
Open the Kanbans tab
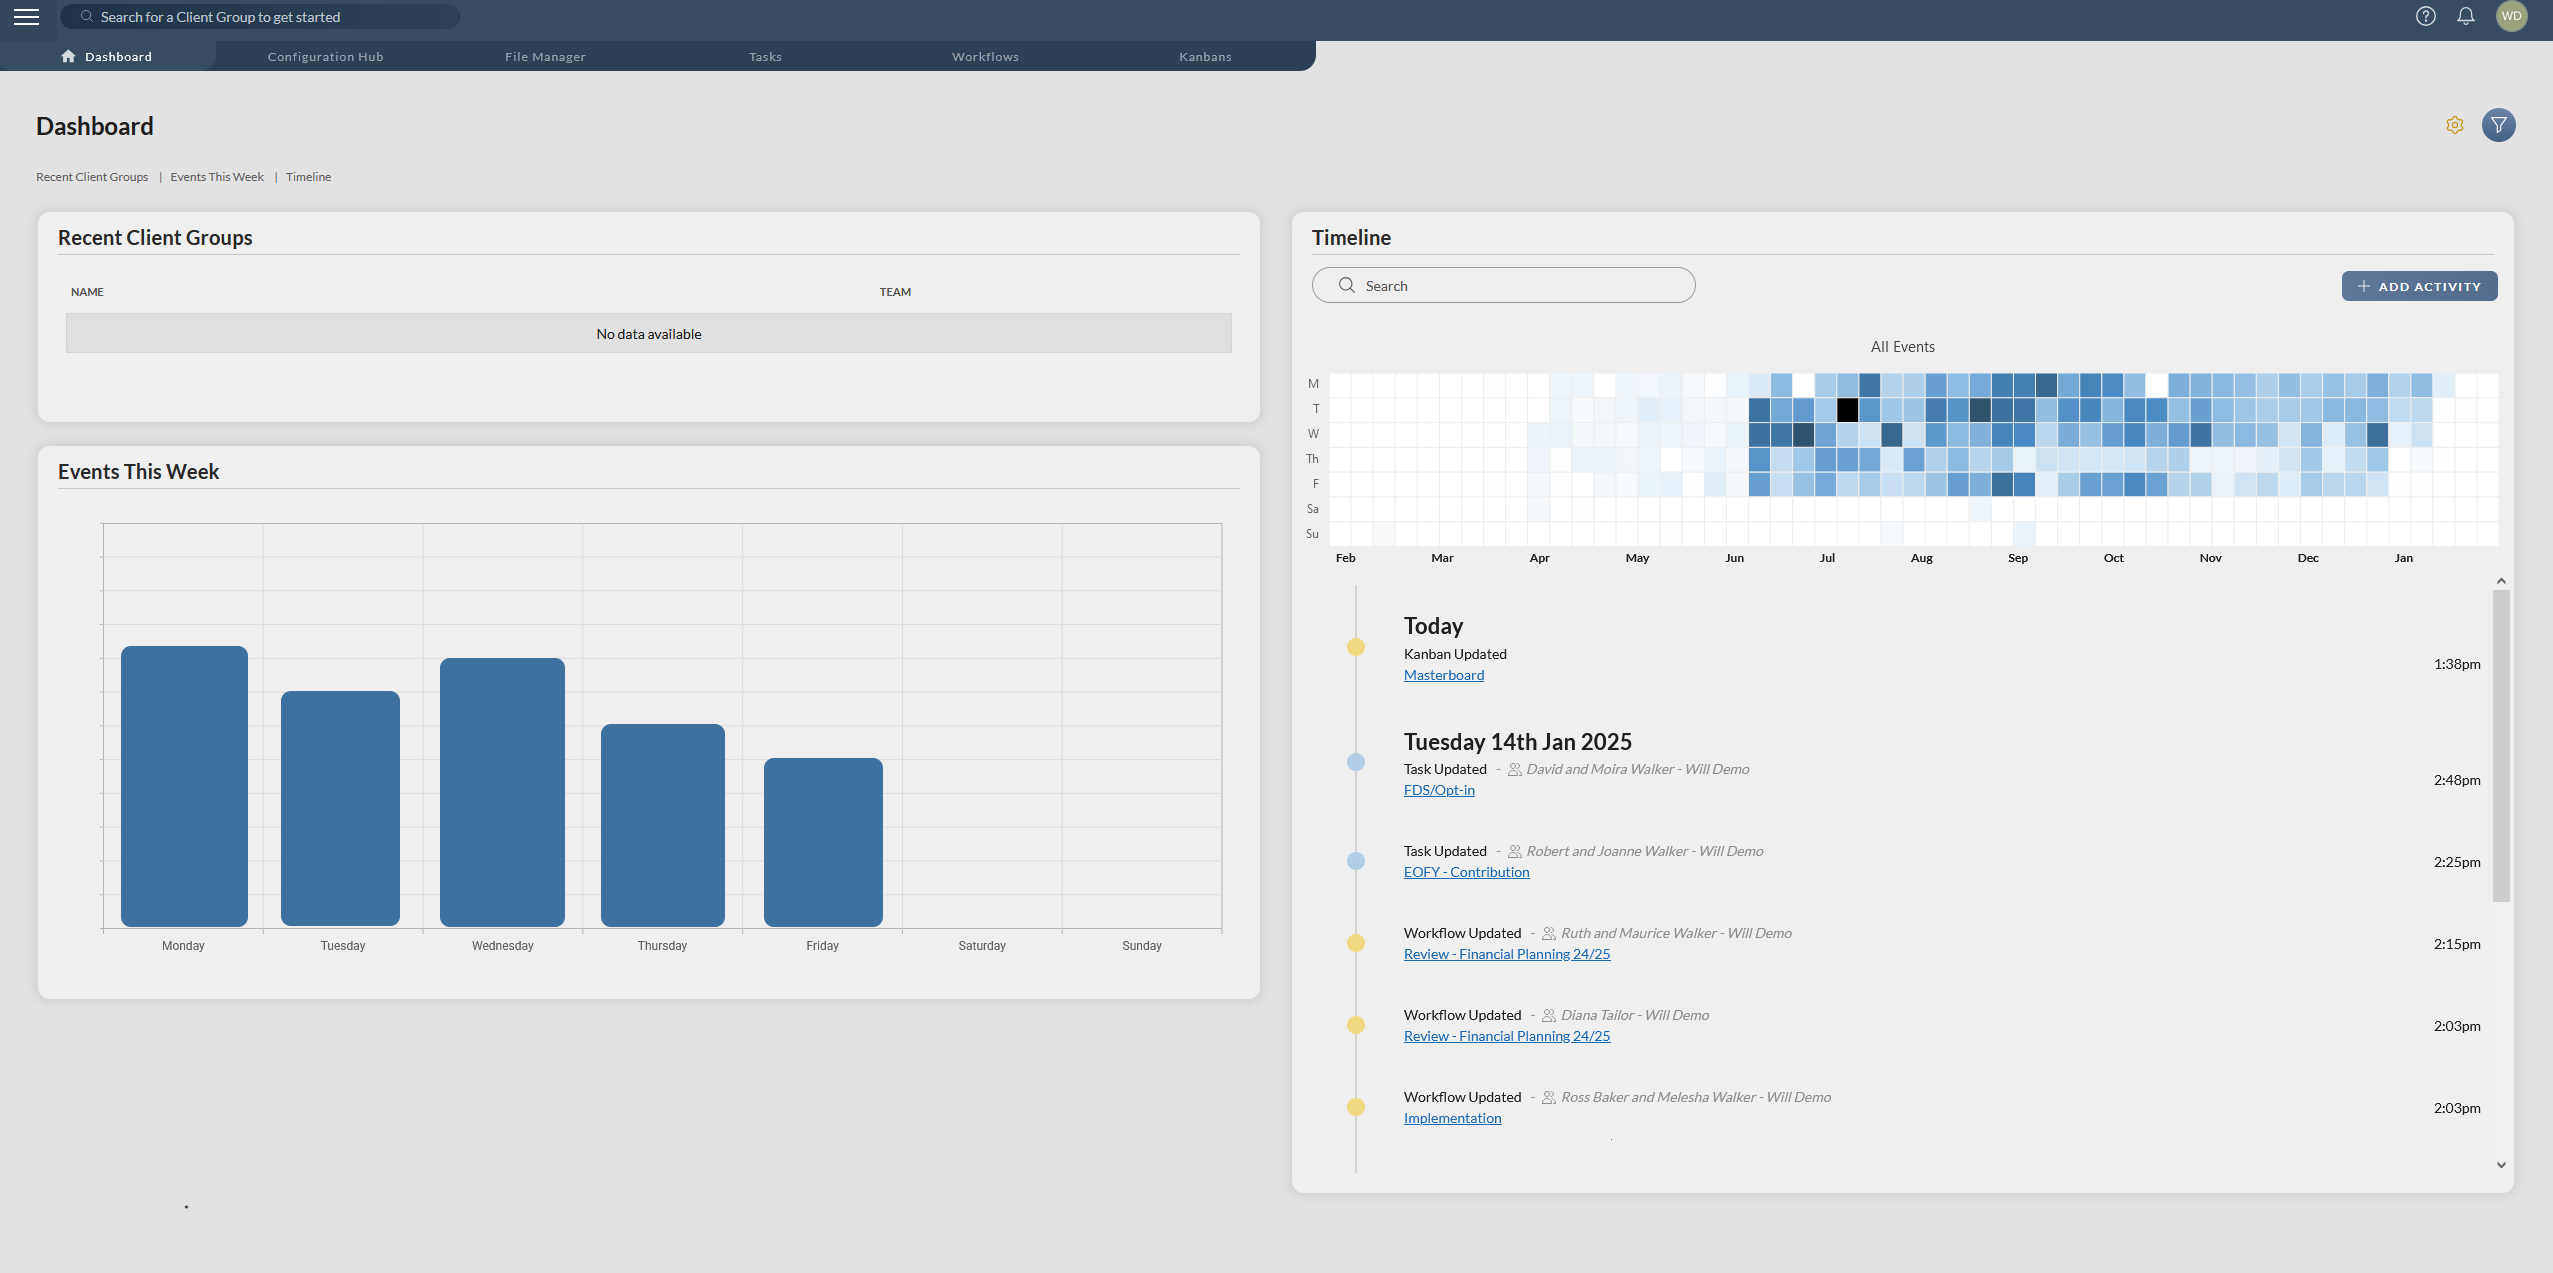[x=1203, y=56]
